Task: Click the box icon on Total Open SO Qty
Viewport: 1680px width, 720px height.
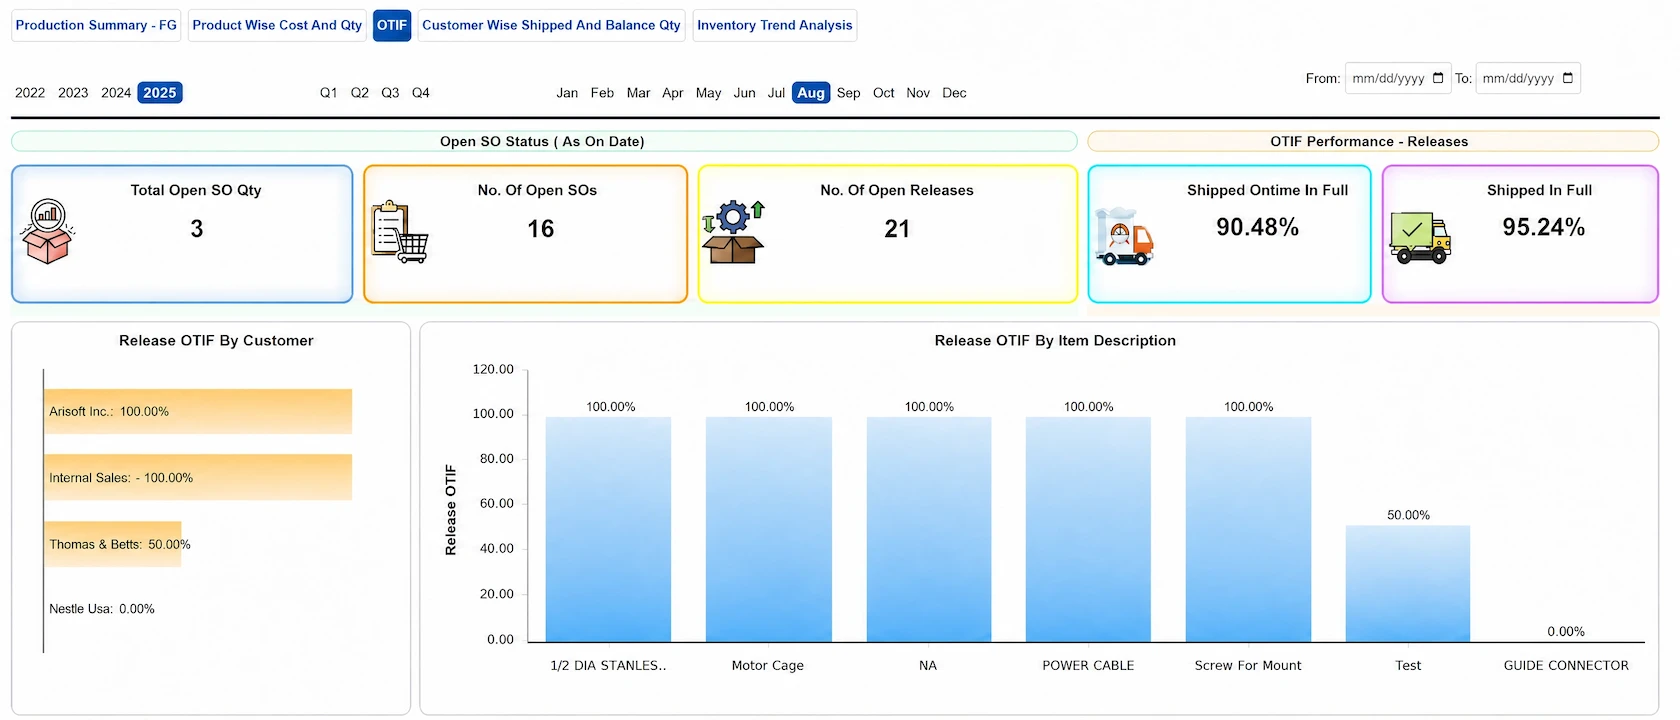Action: coord(47,232)
